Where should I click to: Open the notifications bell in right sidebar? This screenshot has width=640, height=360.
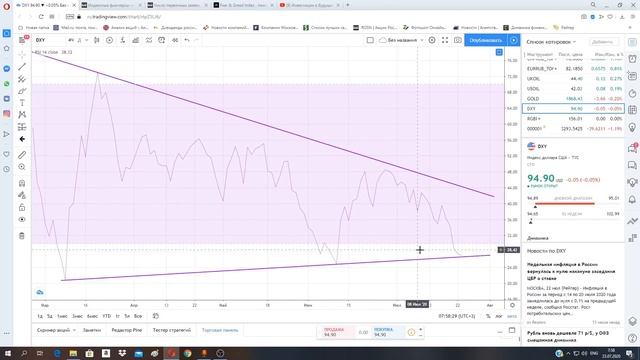pos(632,200)
